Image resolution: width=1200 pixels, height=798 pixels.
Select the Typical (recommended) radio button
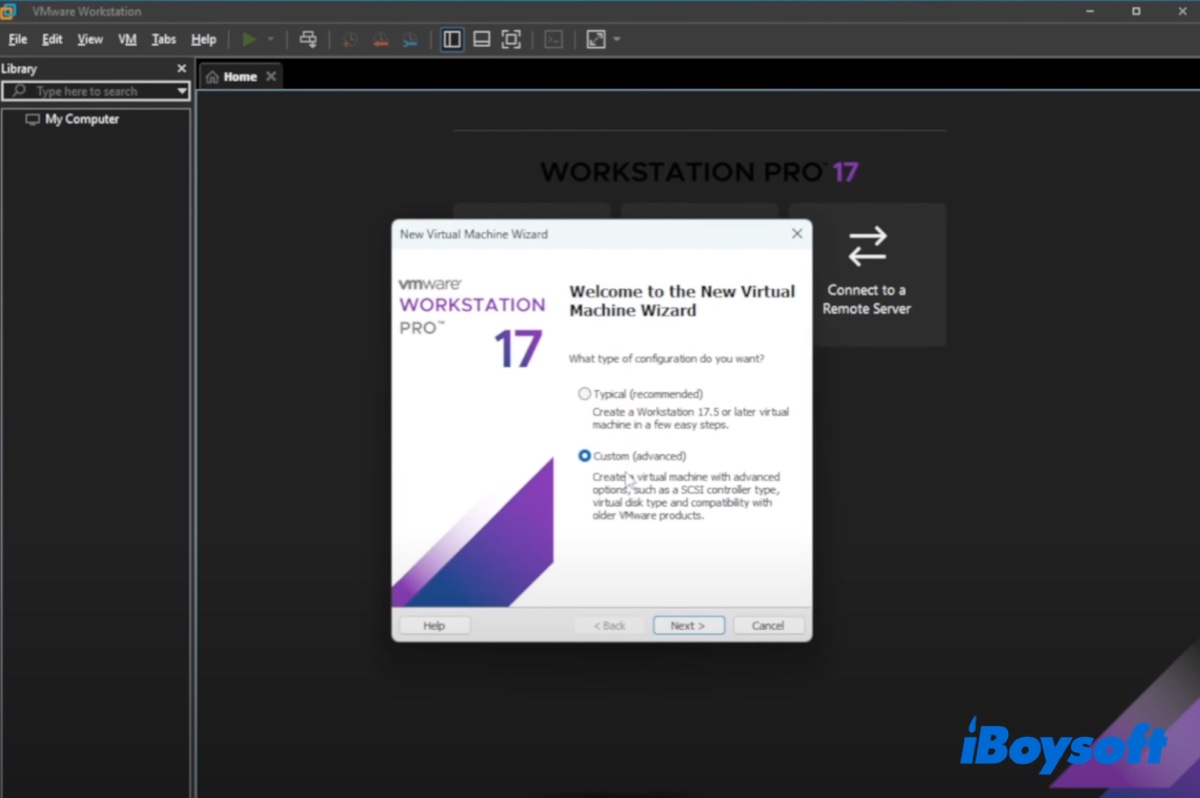(x=585, y=394)
